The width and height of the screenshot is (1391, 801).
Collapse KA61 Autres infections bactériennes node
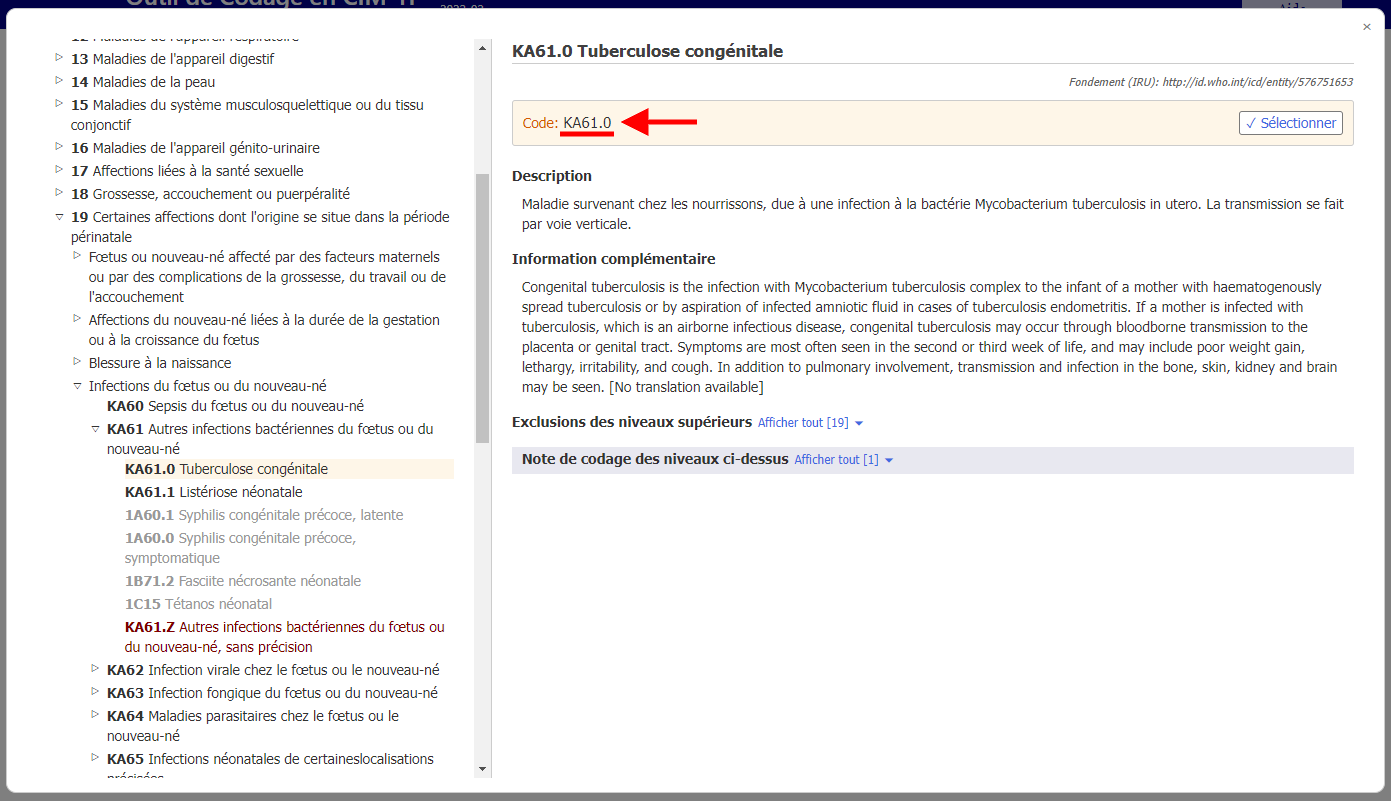[95, 429]
